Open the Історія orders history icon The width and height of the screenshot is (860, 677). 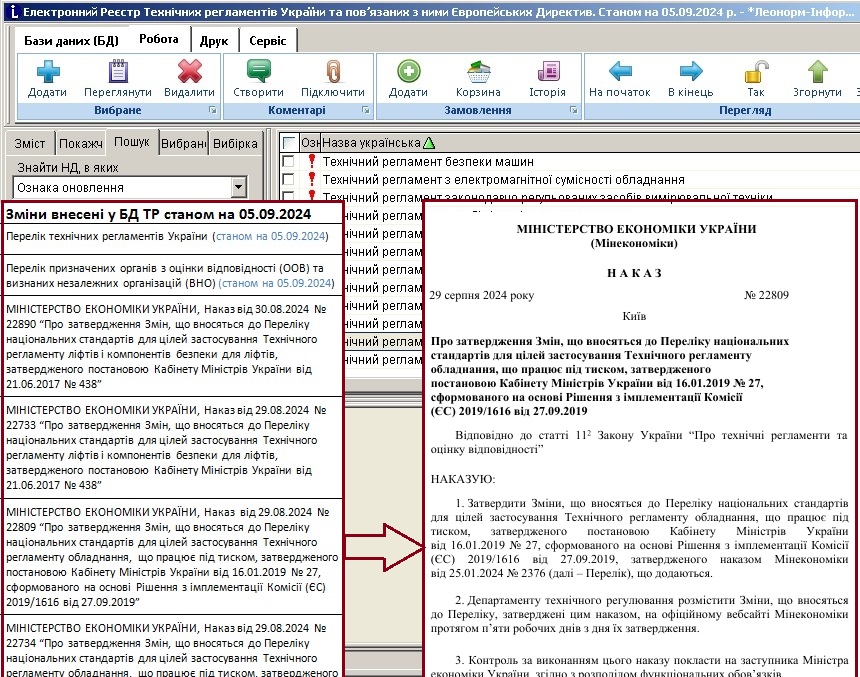point(548,72)
